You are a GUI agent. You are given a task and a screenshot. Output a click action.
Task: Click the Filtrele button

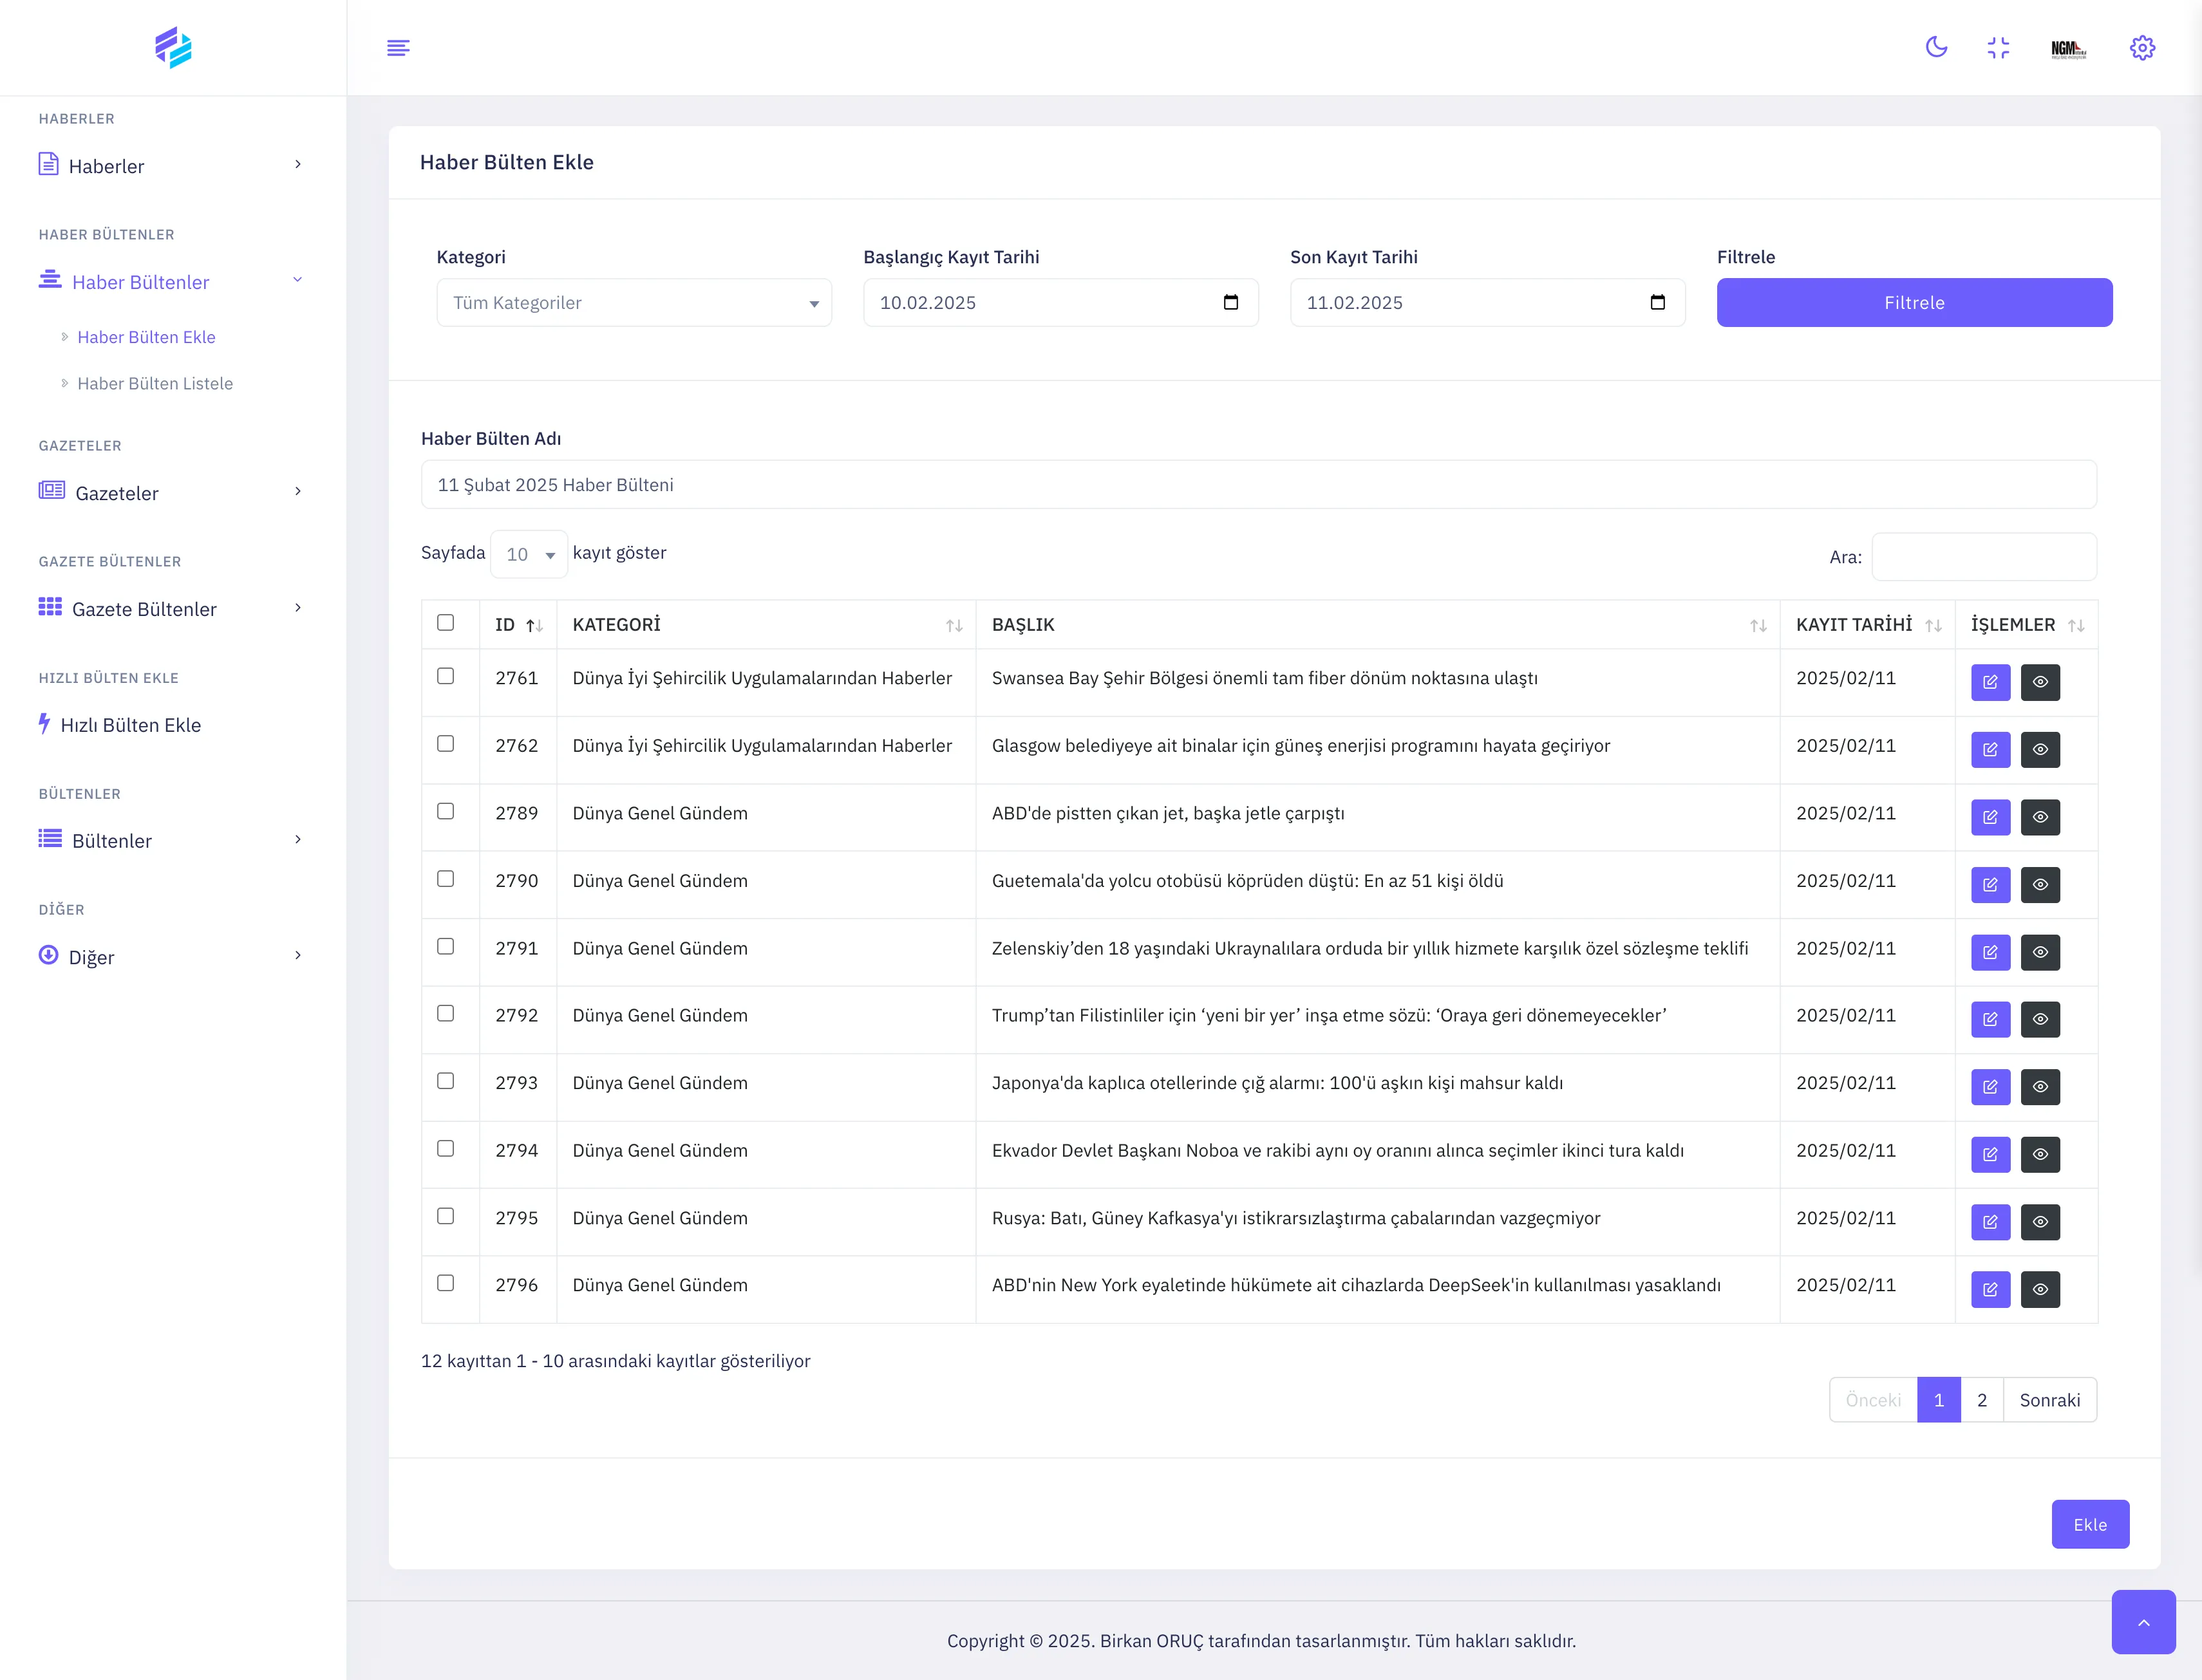1914,302
